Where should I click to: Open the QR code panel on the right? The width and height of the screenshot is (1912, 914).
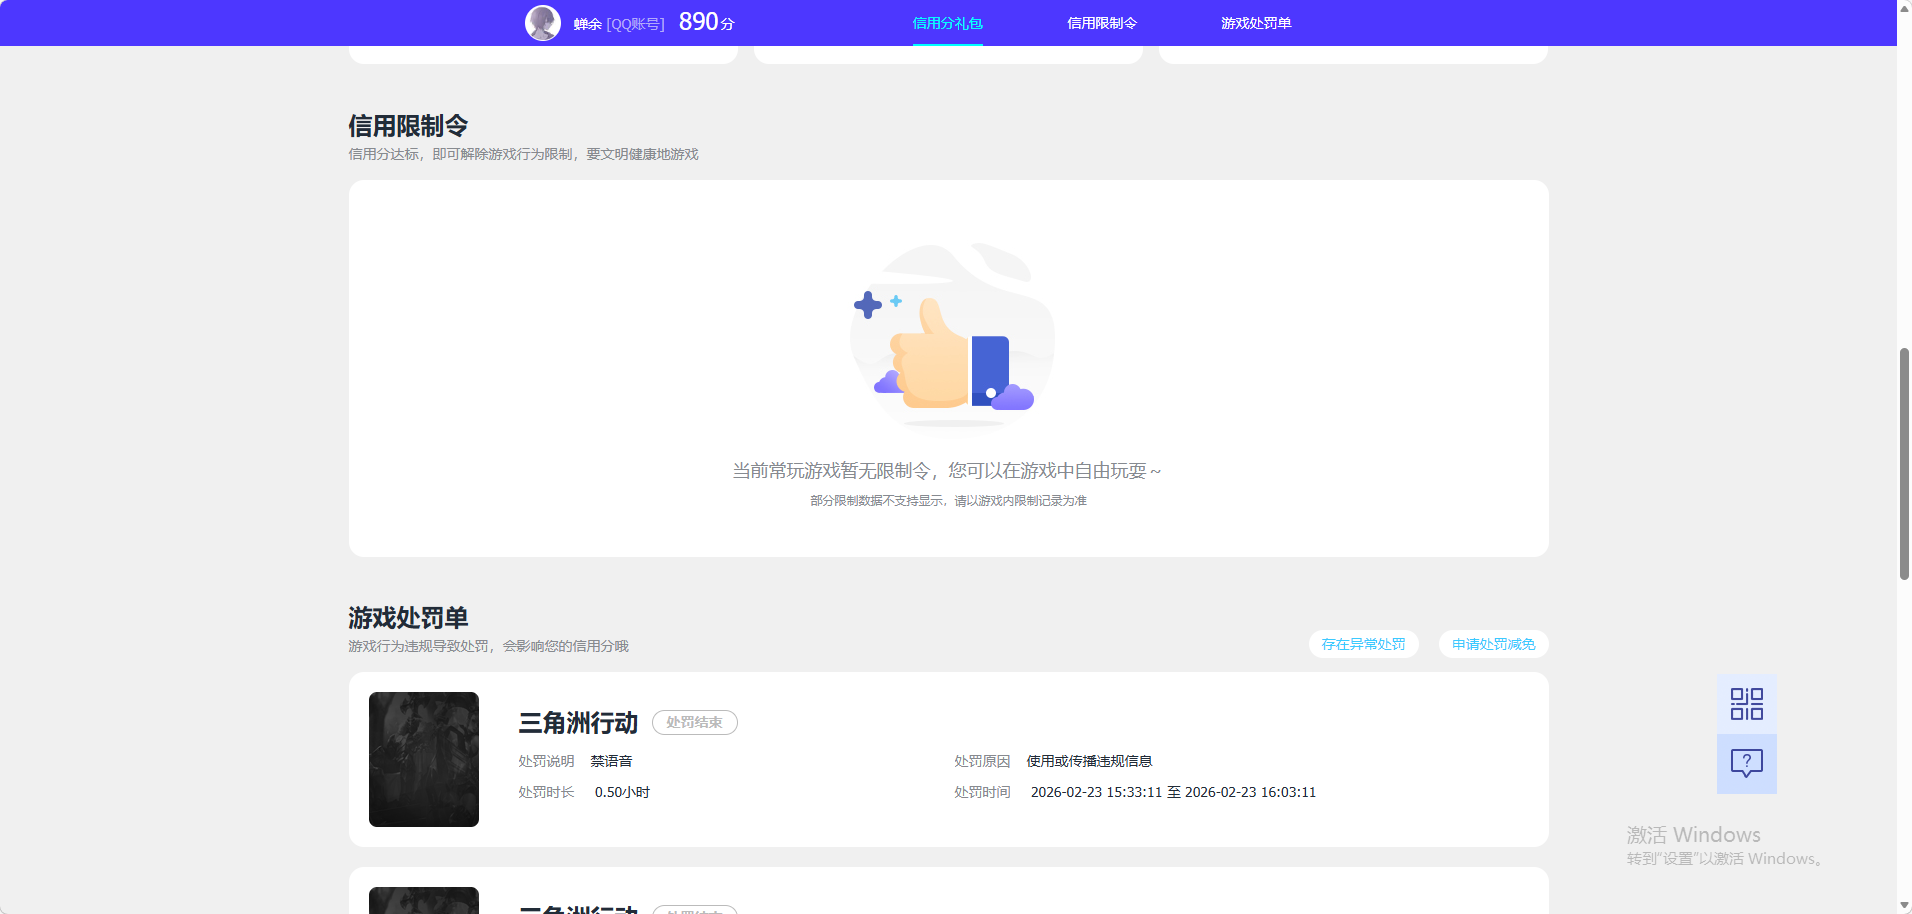(x=1746, y=703)
